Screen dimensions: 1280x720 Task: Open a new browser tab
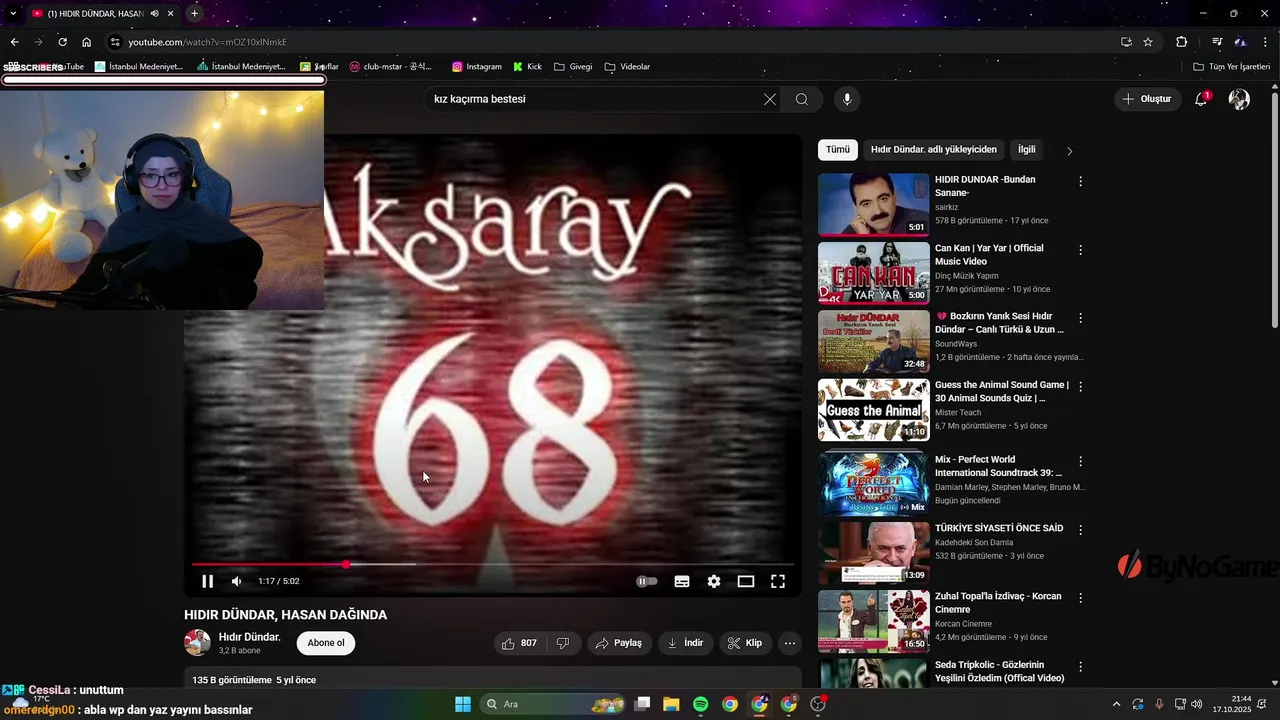[x=194, y=13]
